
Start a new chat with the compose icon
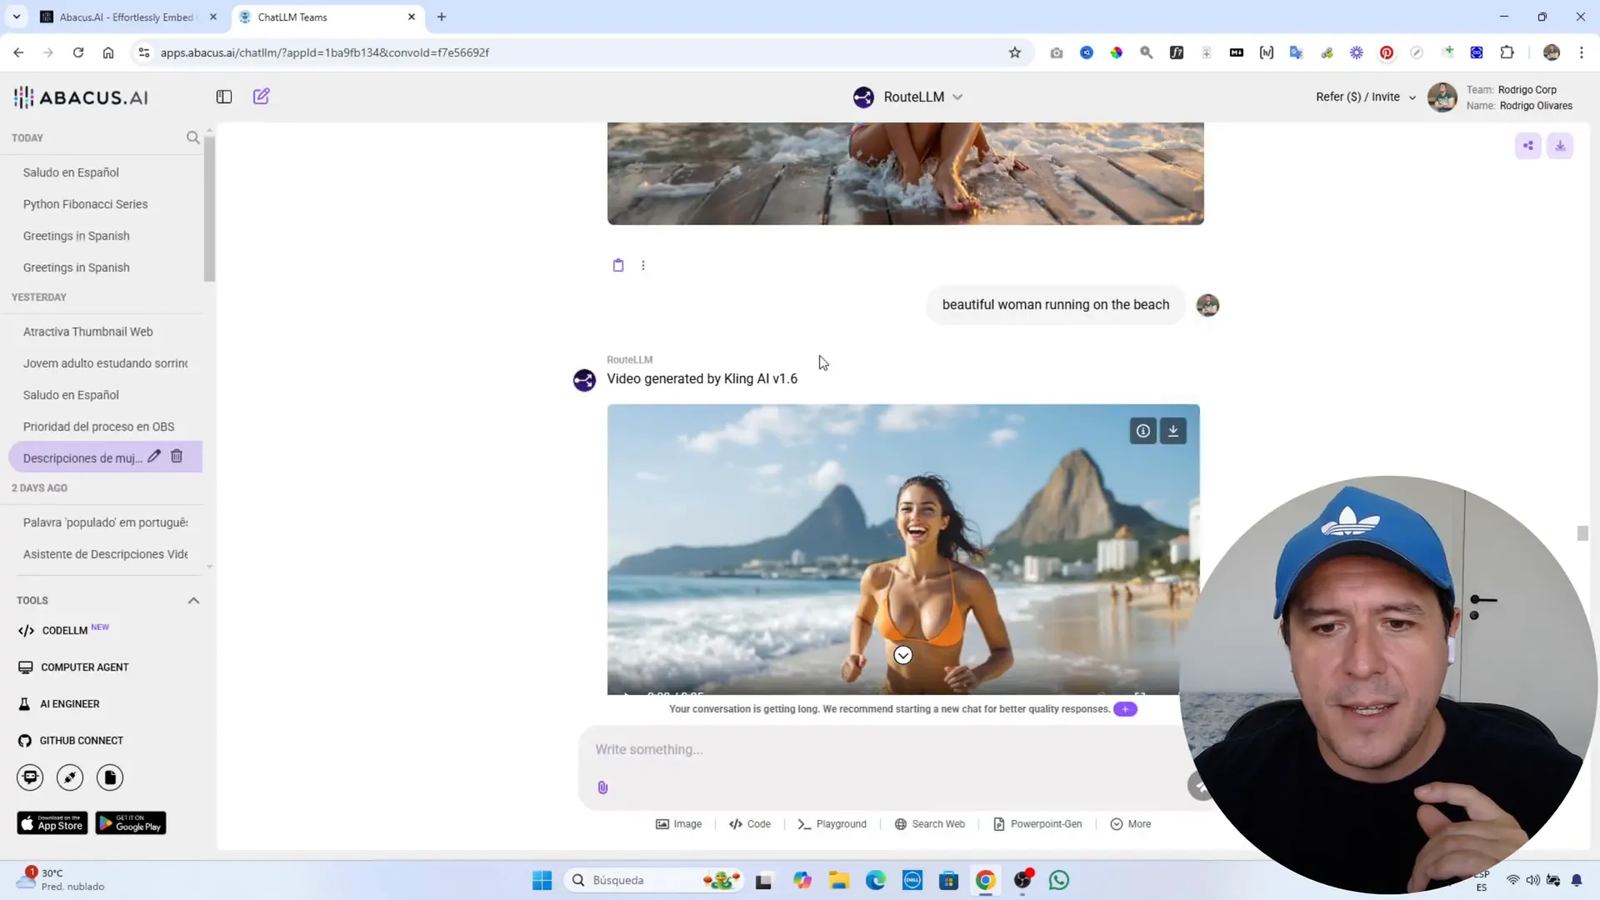(261, 96)
